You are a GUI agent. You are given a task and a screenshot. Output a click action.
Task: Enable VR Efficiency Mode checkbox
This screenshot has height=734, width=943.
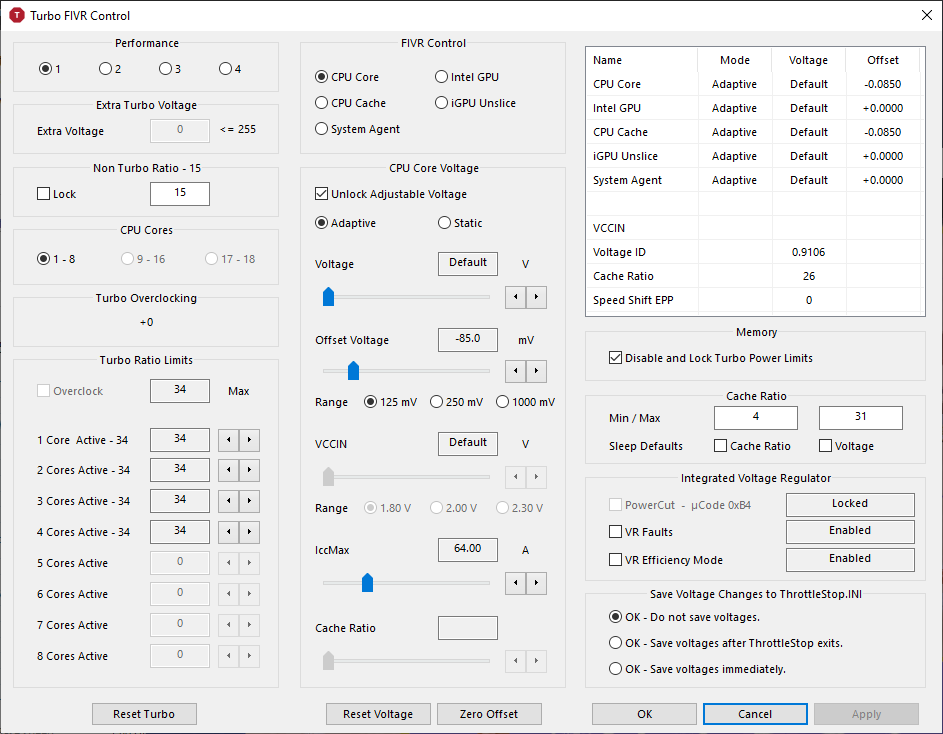615,560
